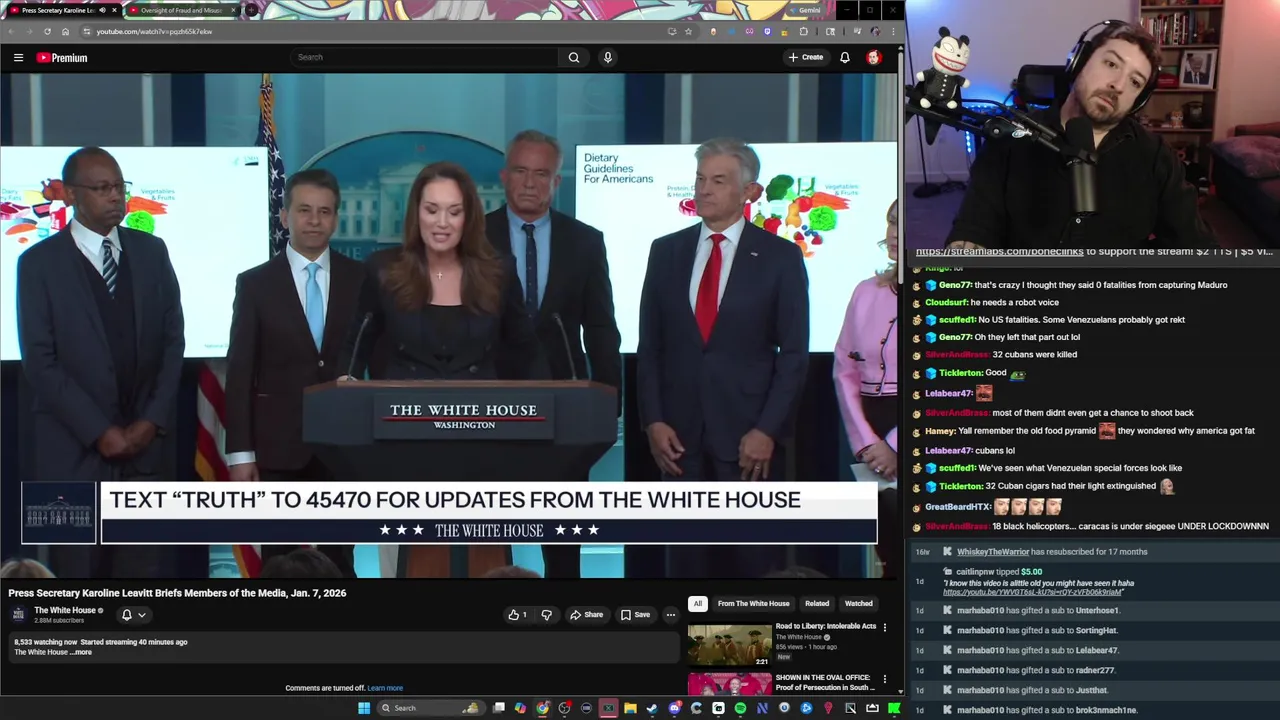Select the Related filter chip

tap(817, 604)
